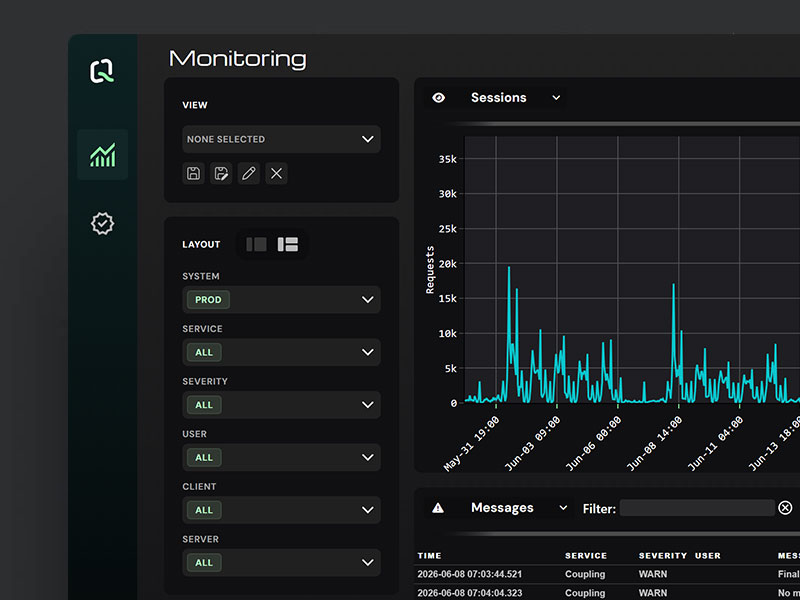
Task: Expand the Severity dropdown
Action: (x=281, y=405)
